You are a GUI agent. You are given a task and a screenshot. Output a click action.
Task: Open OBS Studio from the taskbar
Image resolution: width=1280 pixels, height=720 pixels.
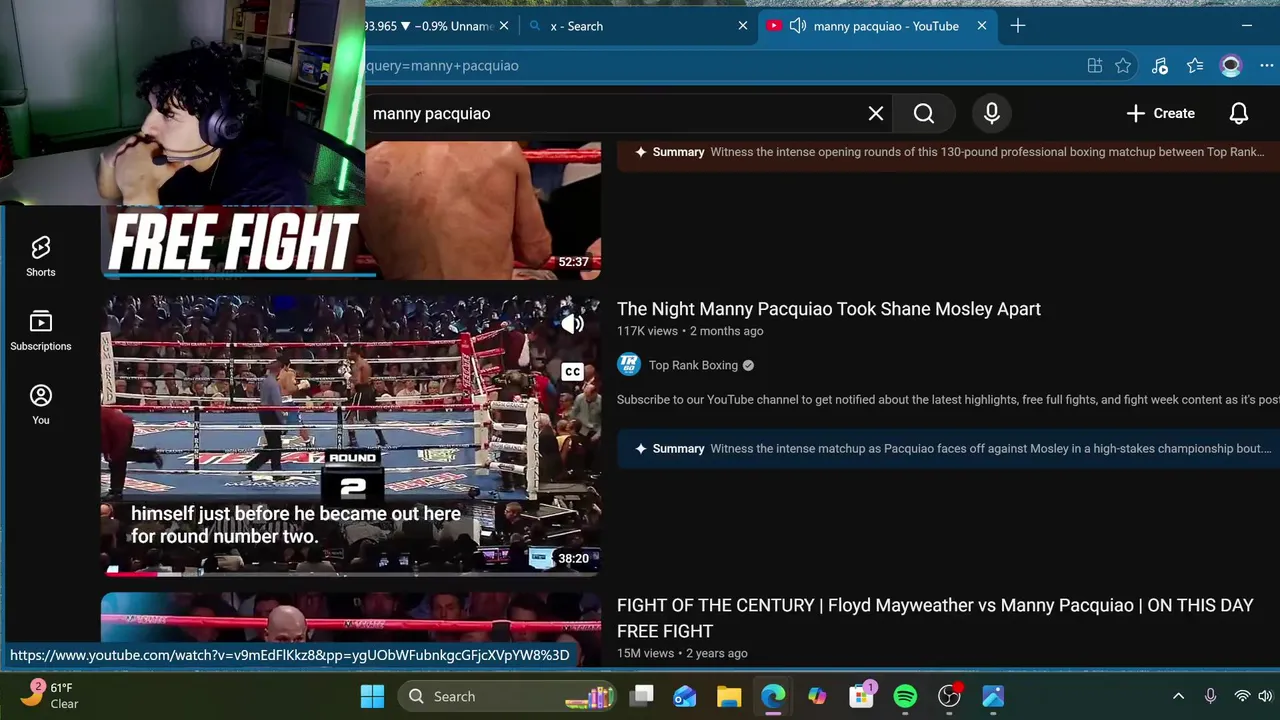click(949, 696)
